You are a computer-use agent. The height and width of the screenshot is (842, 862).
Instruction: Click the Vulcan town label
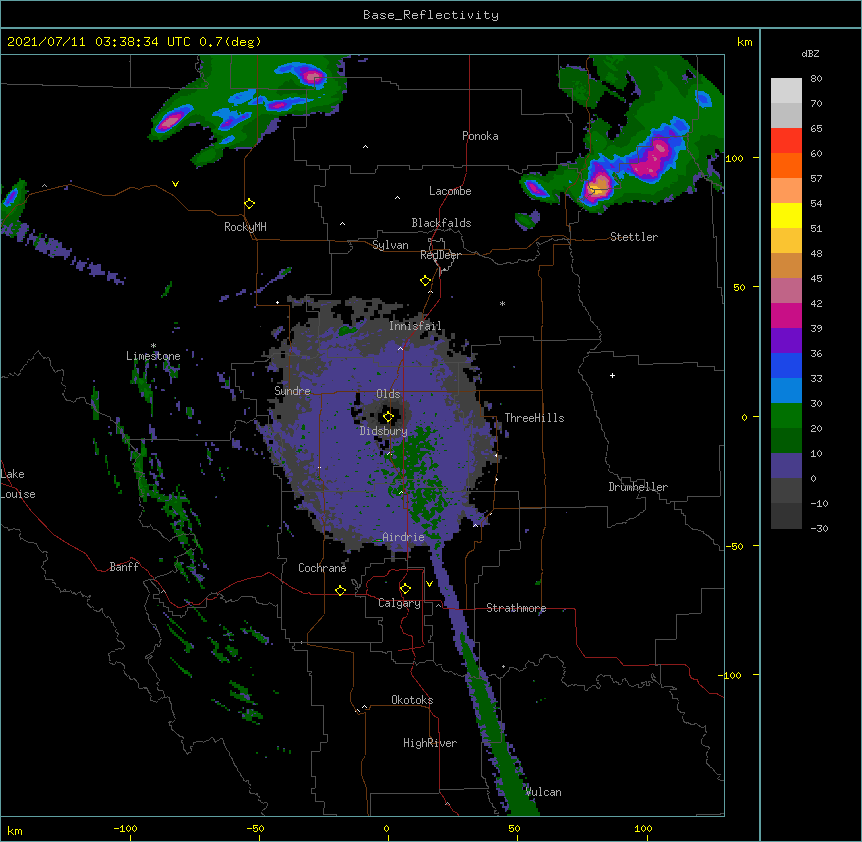point(543,792)
